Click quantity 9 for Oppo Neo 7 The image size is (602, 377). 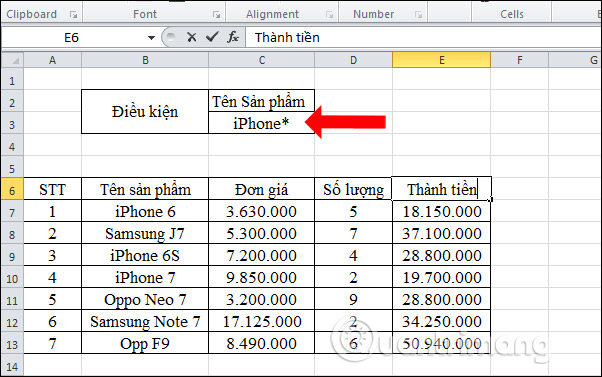[354, 299]
